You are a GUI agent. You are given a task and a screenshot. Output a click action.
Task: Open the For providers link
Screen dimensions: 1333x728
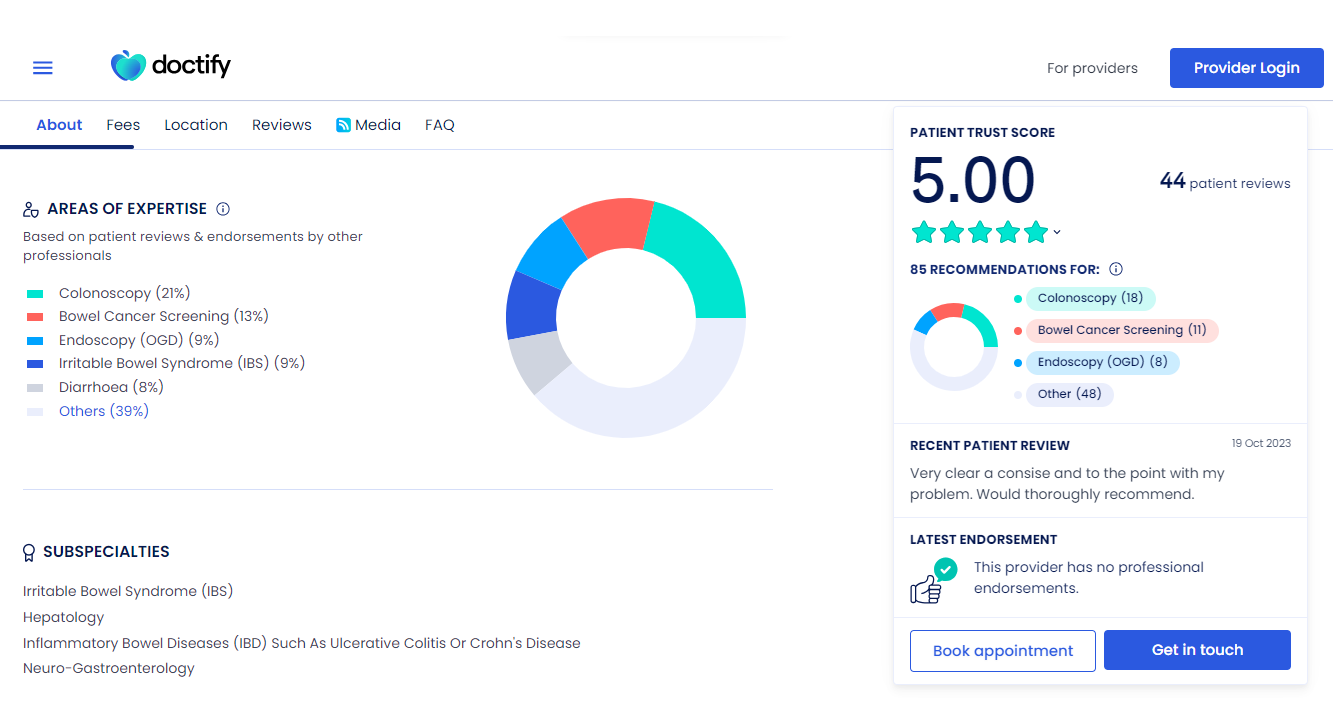(1092, 67)
